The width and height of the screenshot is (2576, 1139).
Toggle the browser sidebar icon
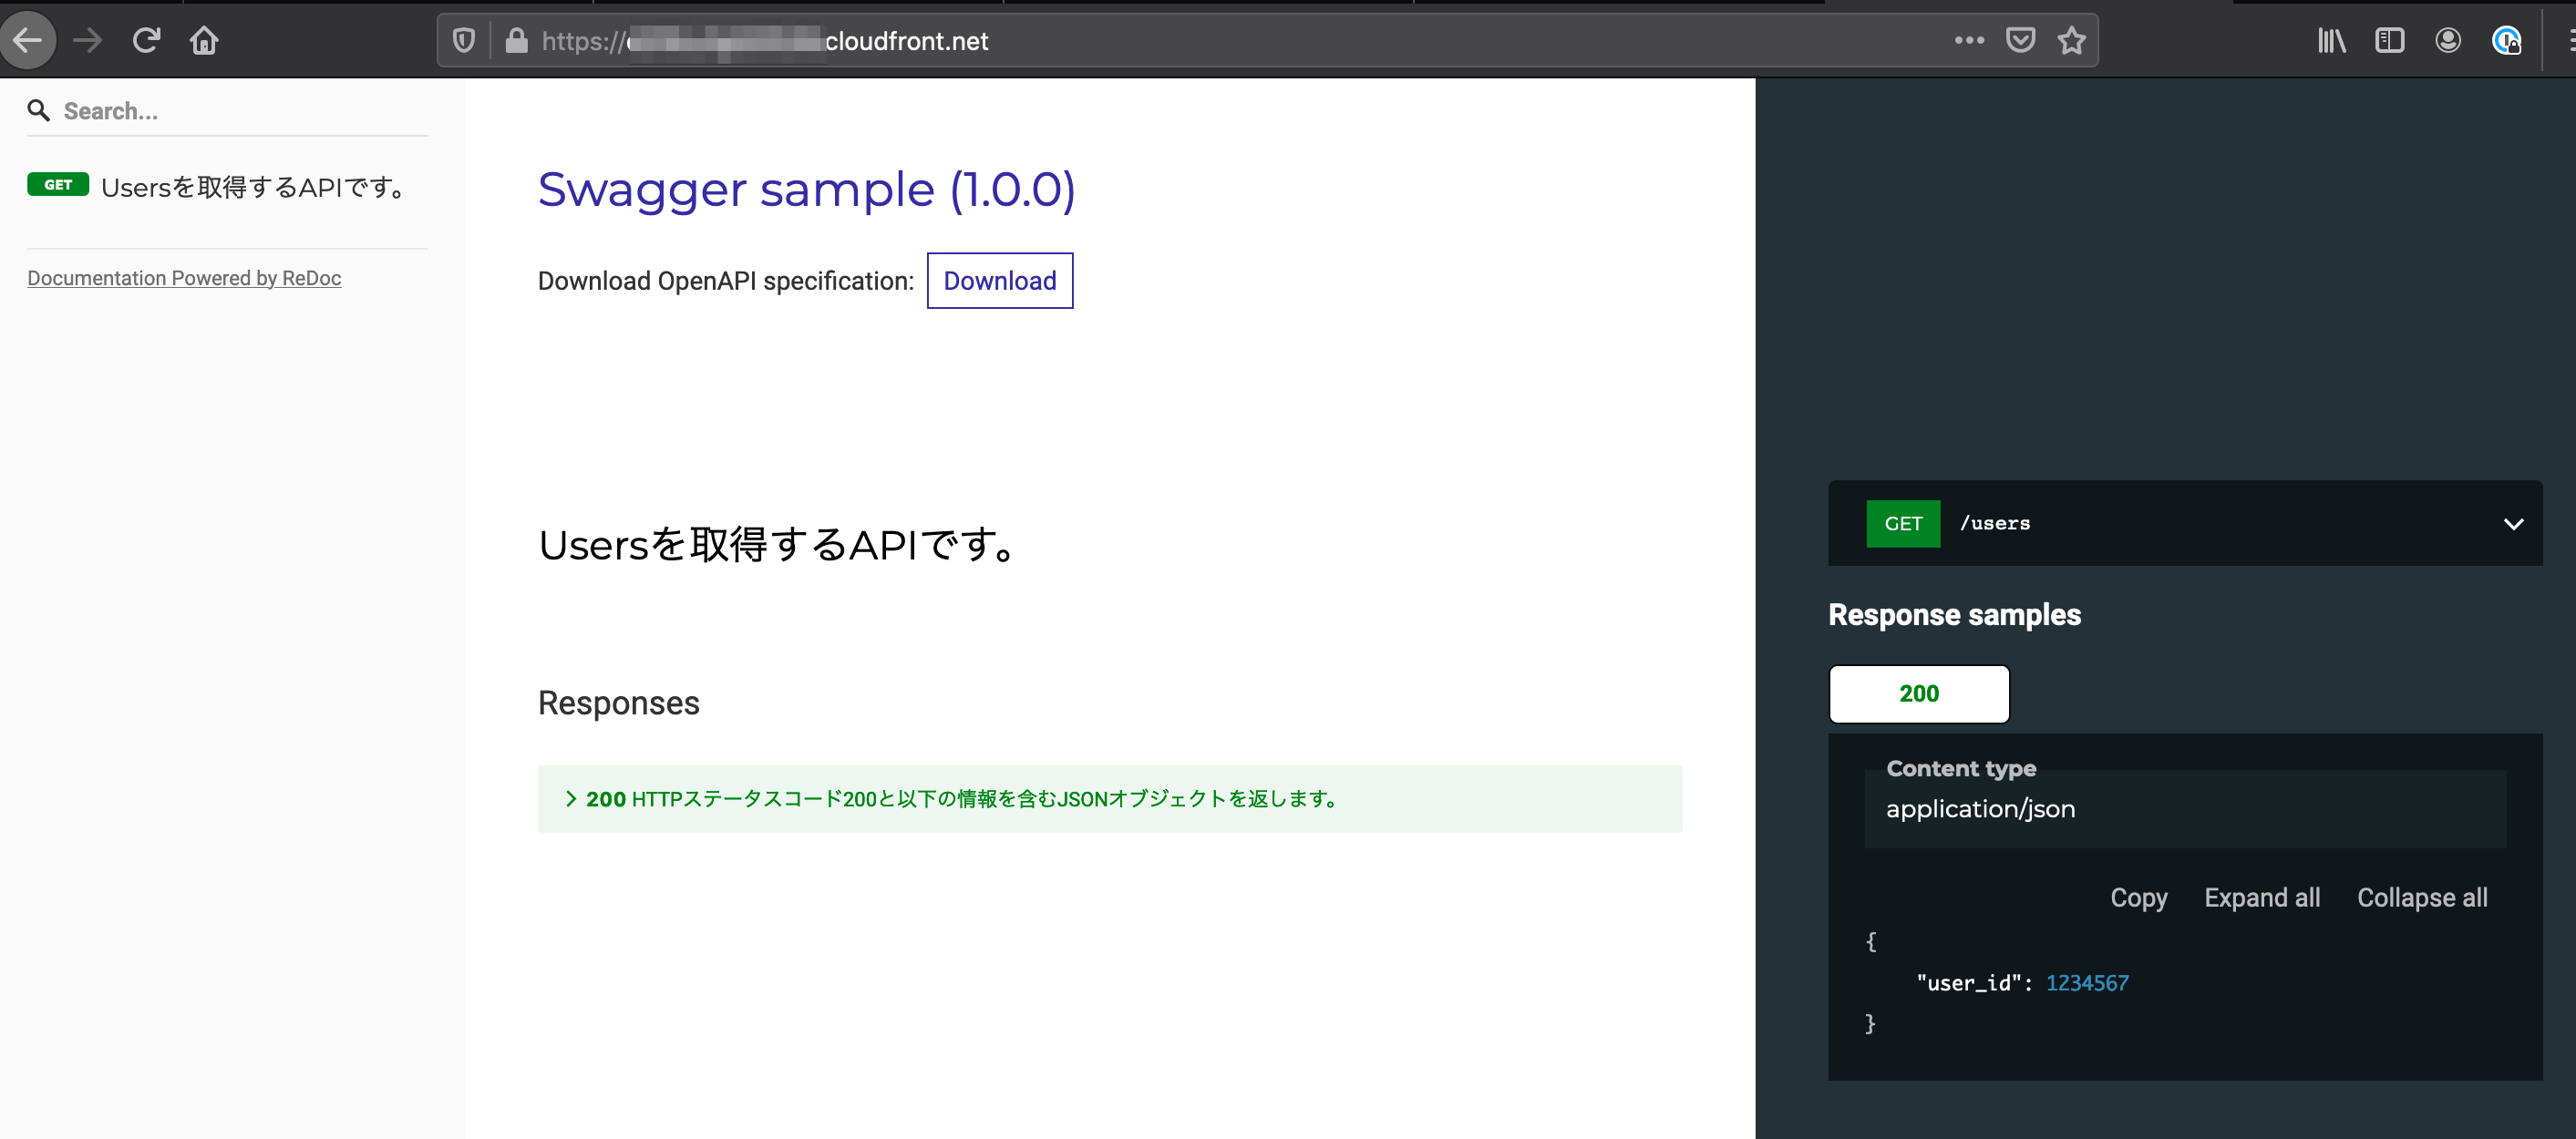click(2390, 40)
